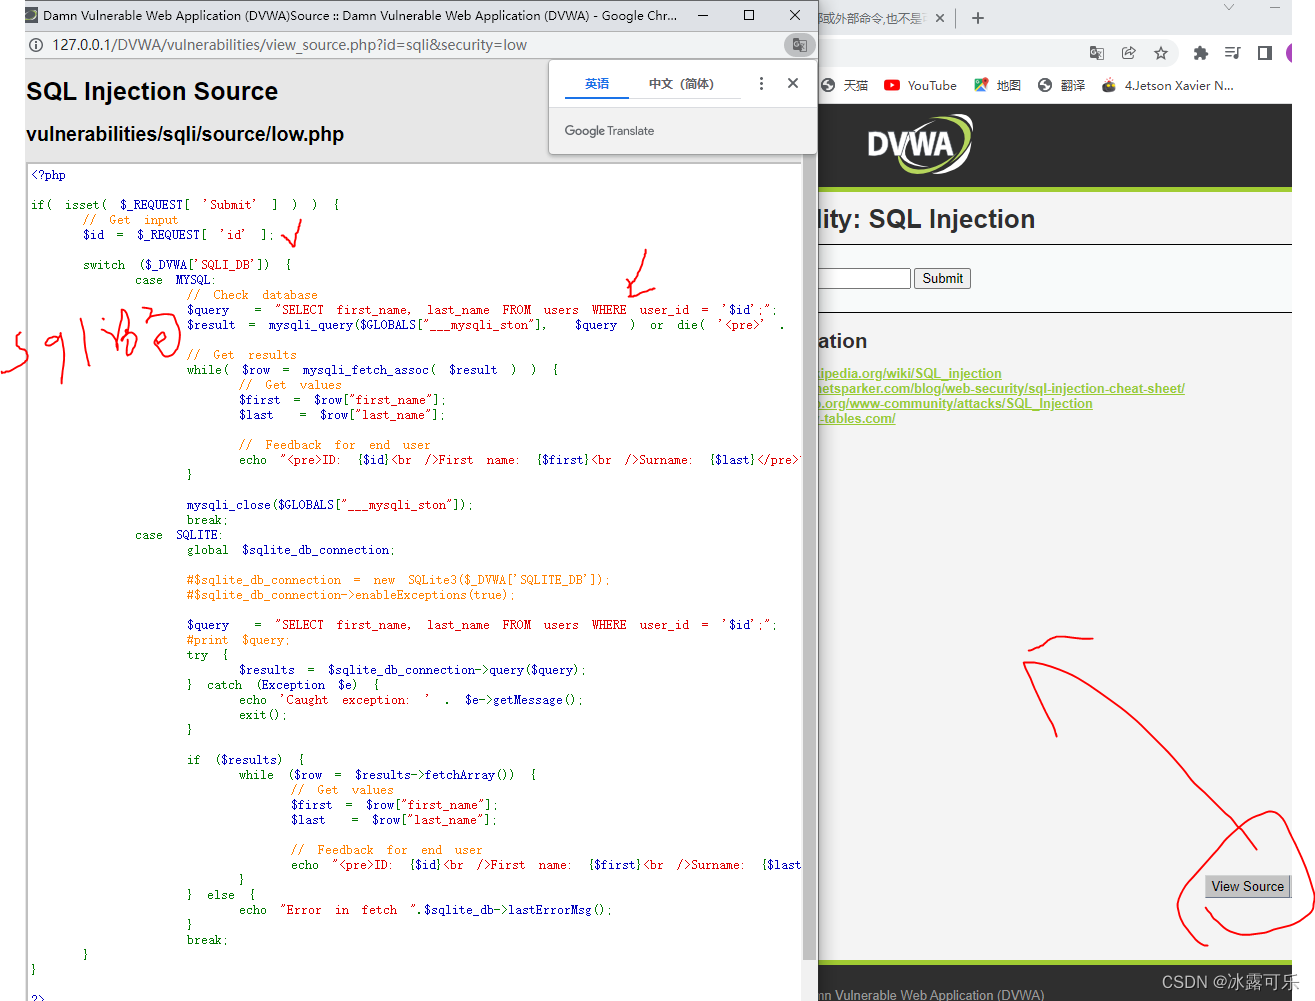Open the purple profile avatar
Viewport: 1315px width, 1001px height.
[x=1290, y=53]
